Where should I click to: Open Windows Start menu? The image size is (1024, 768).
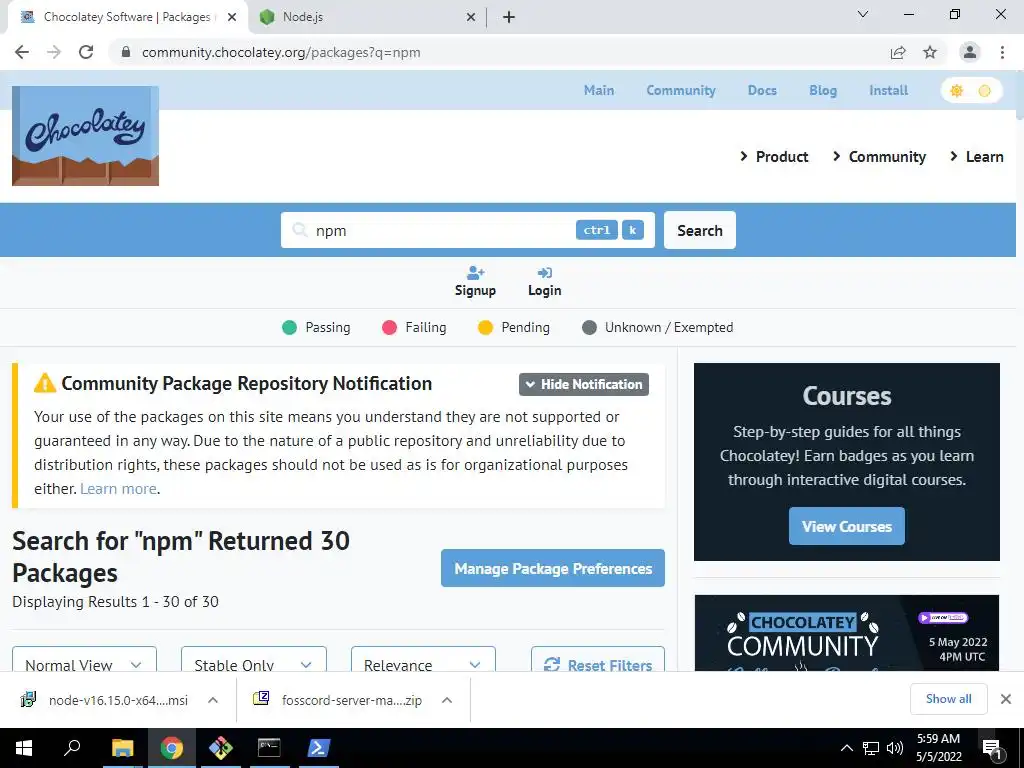24,748
